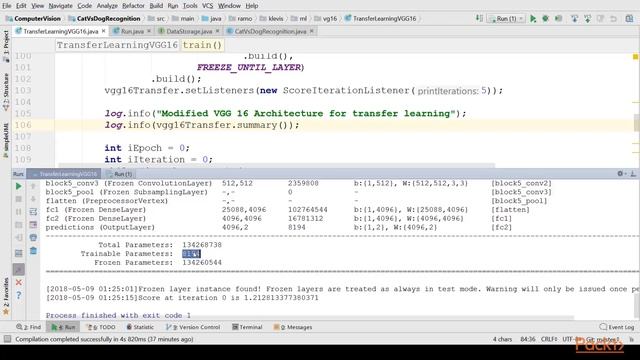Image resolution: width=640 pixels, height=360 pixels.
Task: Click the Down stack trace arrow in the Run panel
Action: click(x=33, y=199)
